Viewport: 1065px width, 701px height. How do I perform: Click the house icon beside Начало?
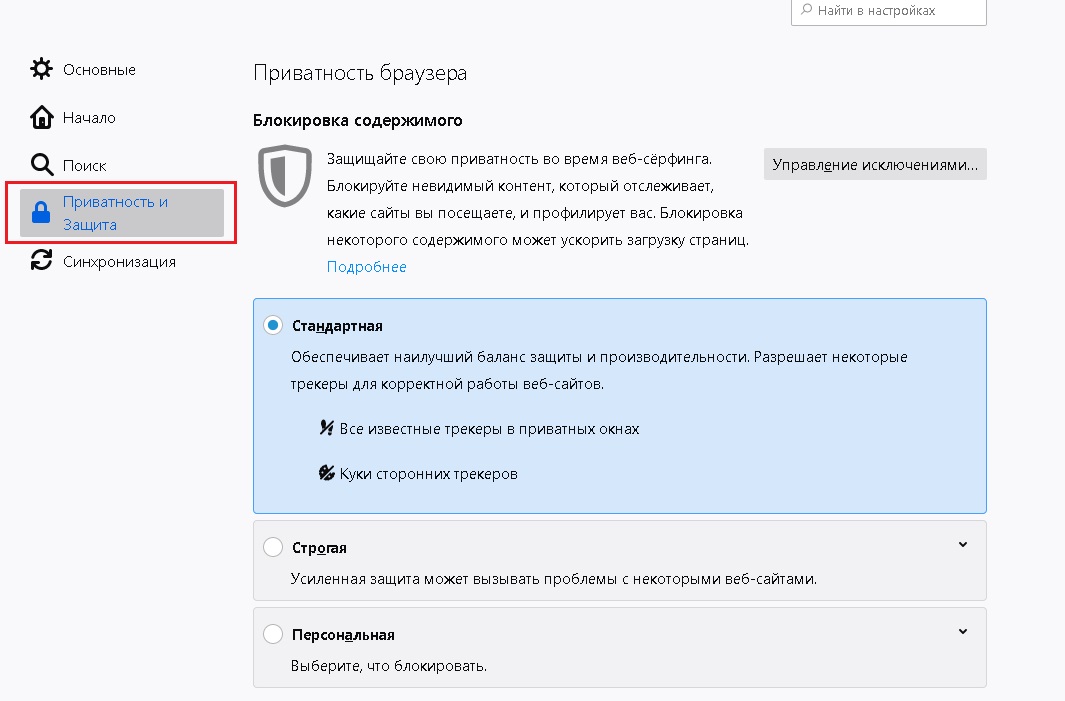(41, 117)
